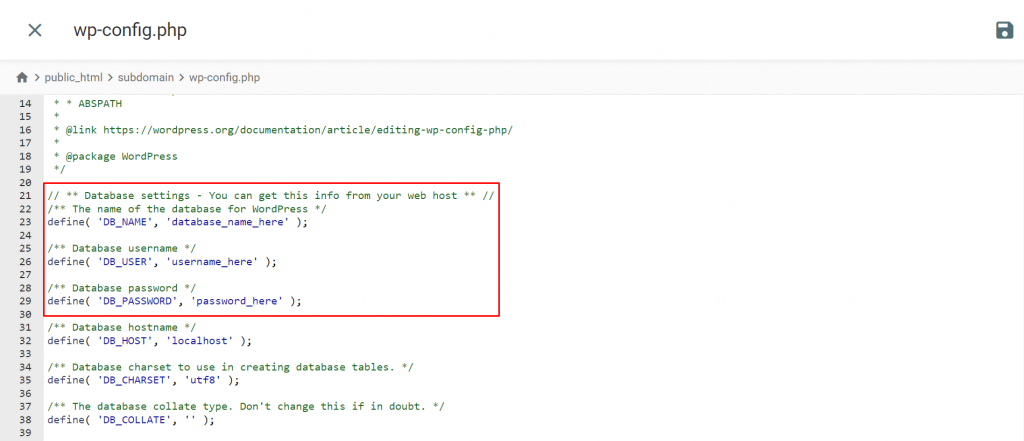Click line number 23 in gutter
Viewport: 1024px width, 441px height.
click(25, 222)
